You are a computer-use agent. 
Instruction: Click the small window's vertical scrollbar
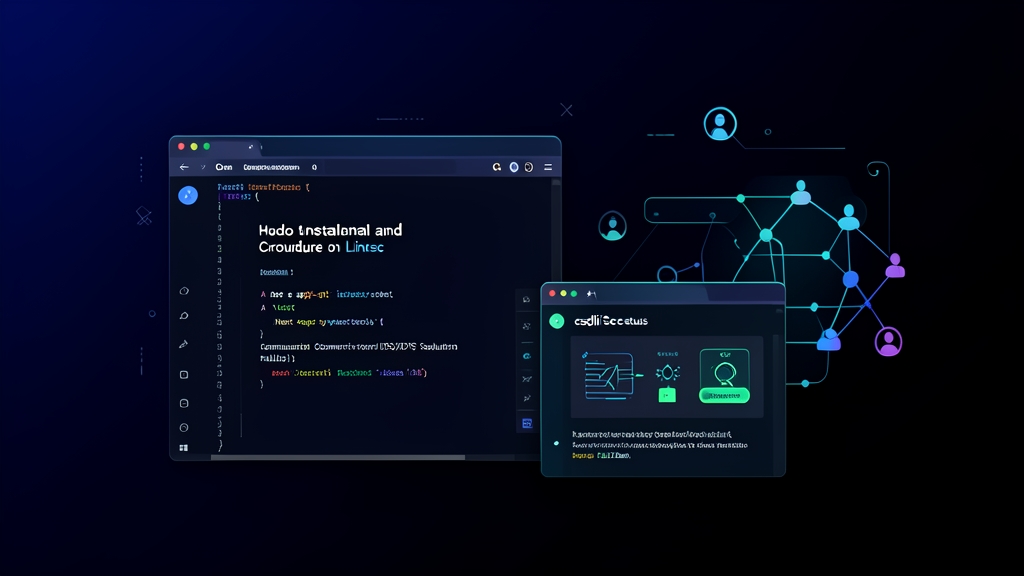point(776,405)
